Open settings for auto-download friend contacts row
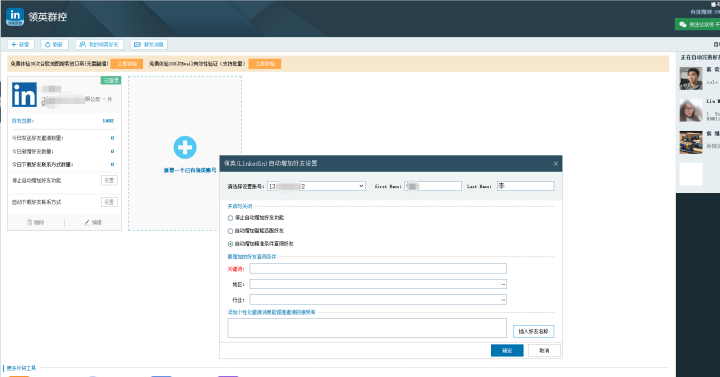The width and height of the screenshot is (720, 377). (x=109, y=202)
